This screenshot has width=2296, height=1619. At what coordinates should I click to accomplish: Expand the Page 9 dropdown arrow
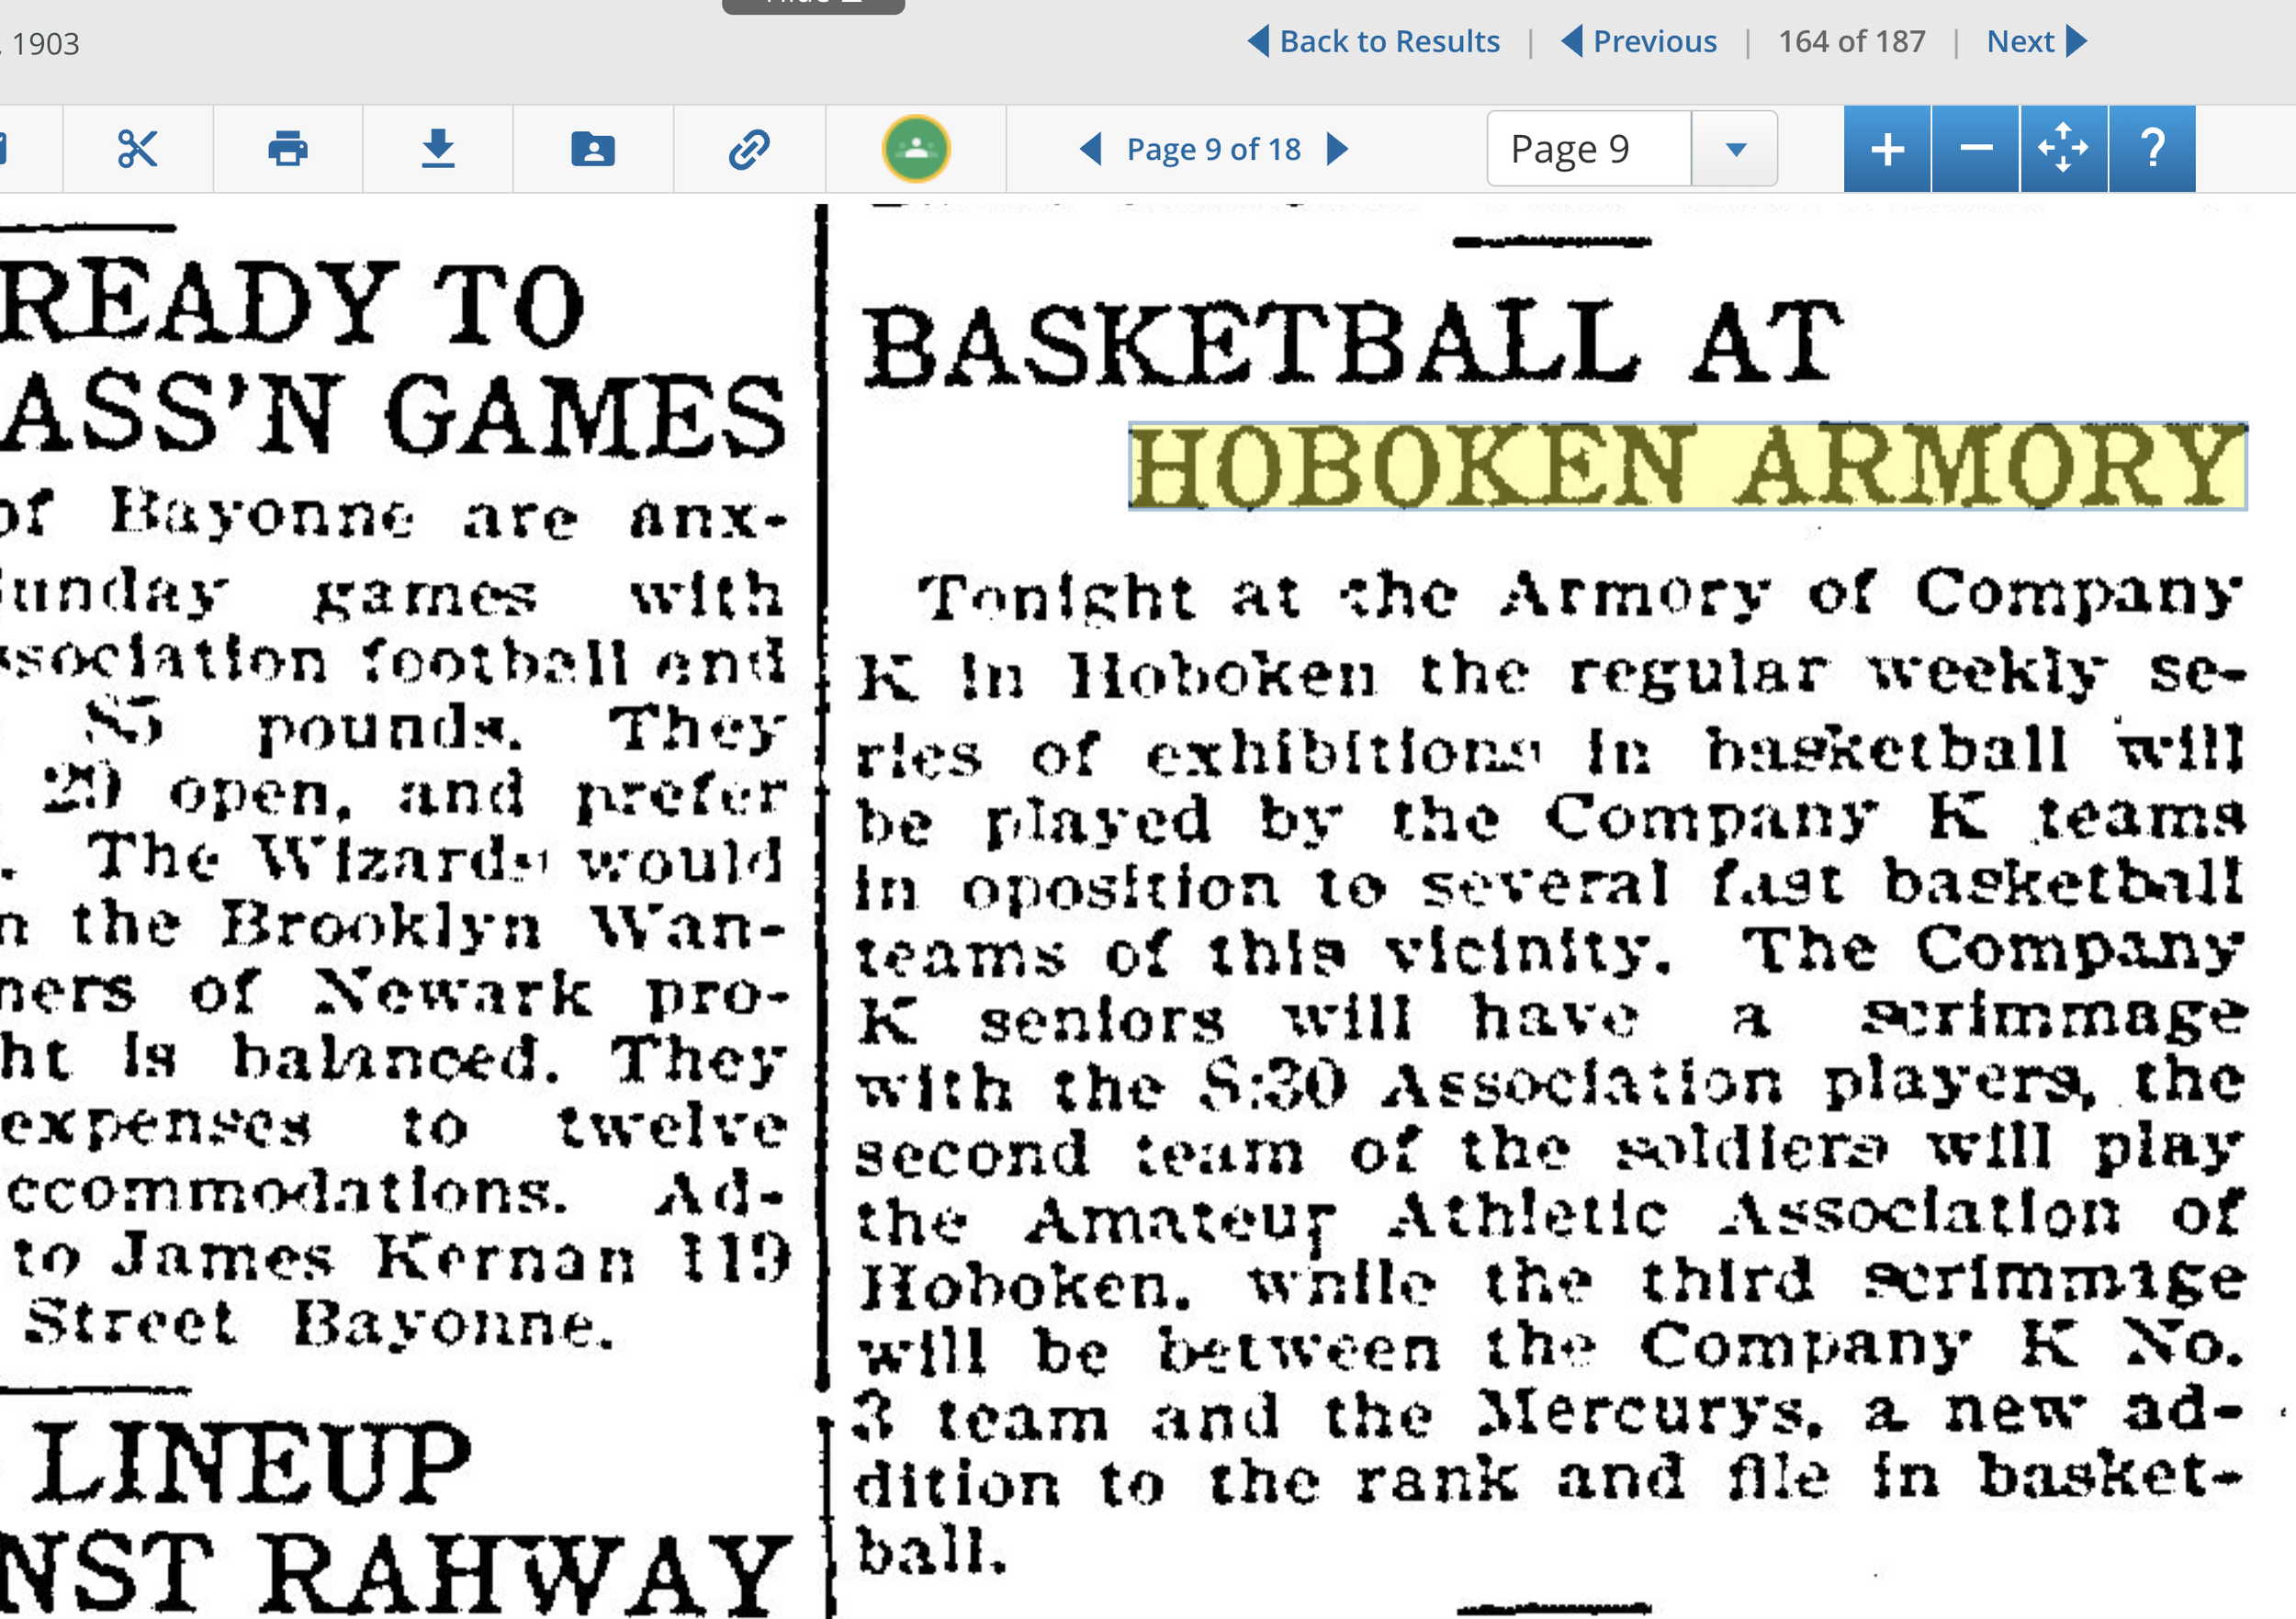pos(1735,149)
